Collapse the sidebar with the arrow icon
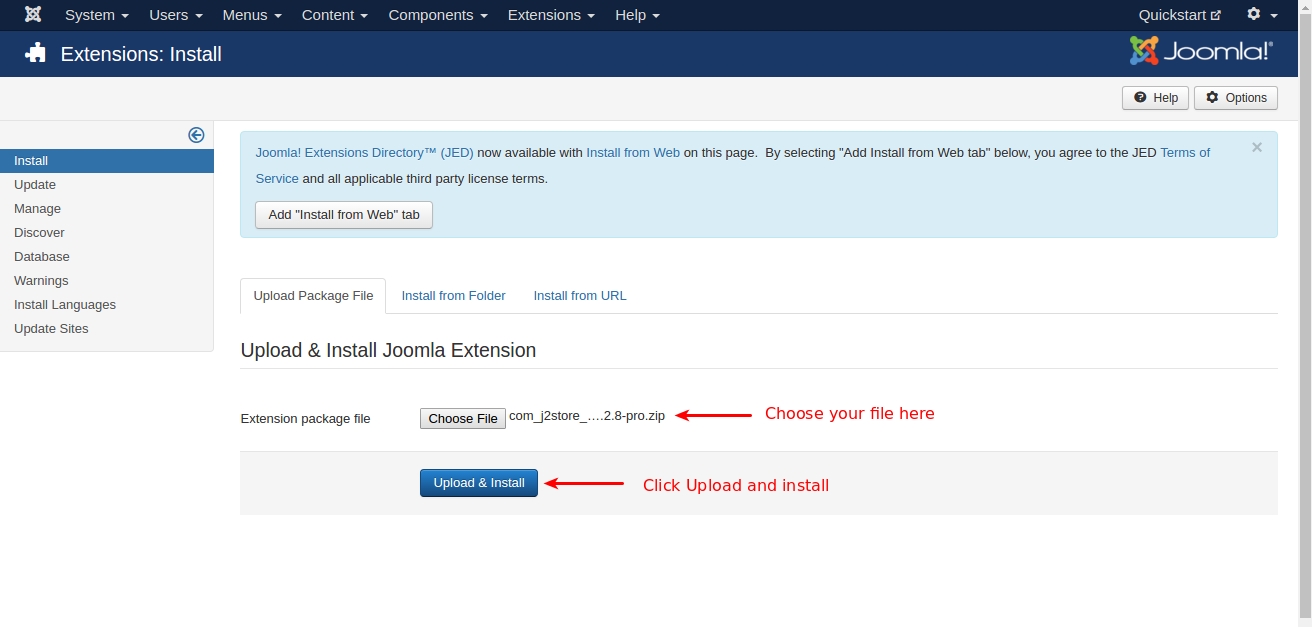 [x=196, y=135]
